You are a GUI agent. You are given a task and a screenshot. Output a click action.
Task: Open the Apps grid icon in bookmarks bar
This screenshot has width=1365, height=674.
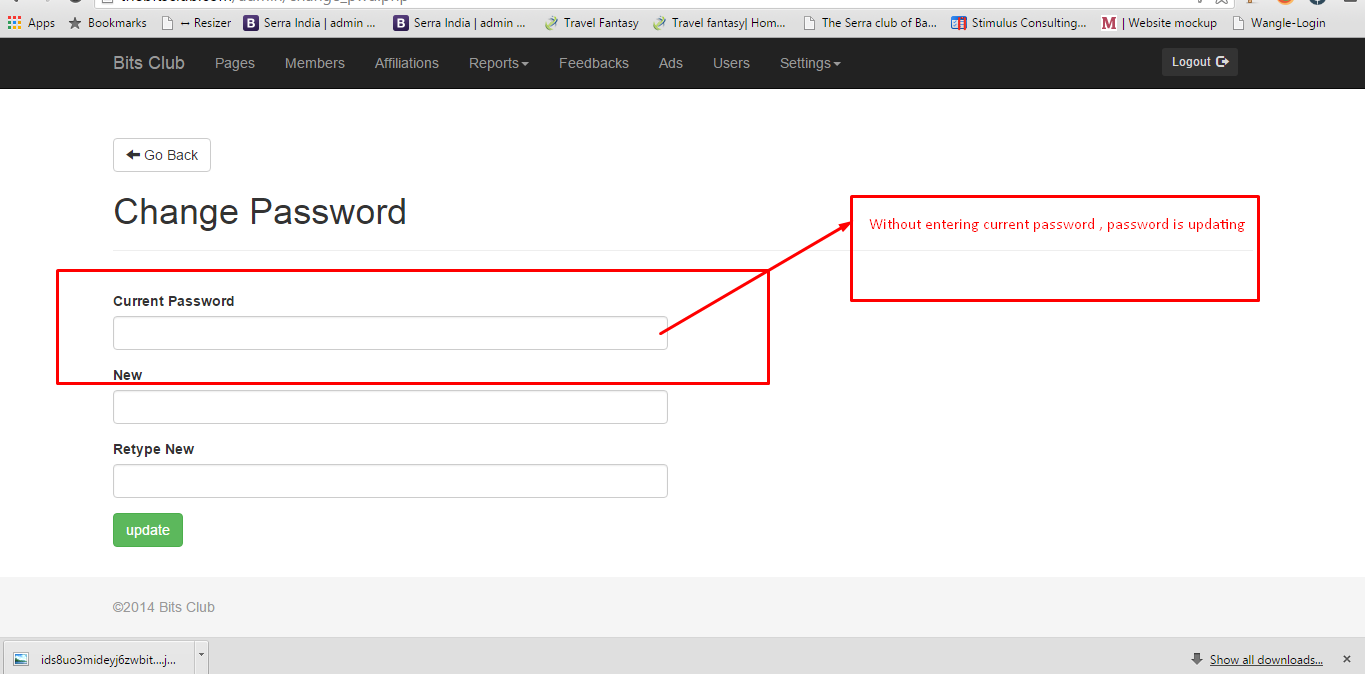coord(14,22)
